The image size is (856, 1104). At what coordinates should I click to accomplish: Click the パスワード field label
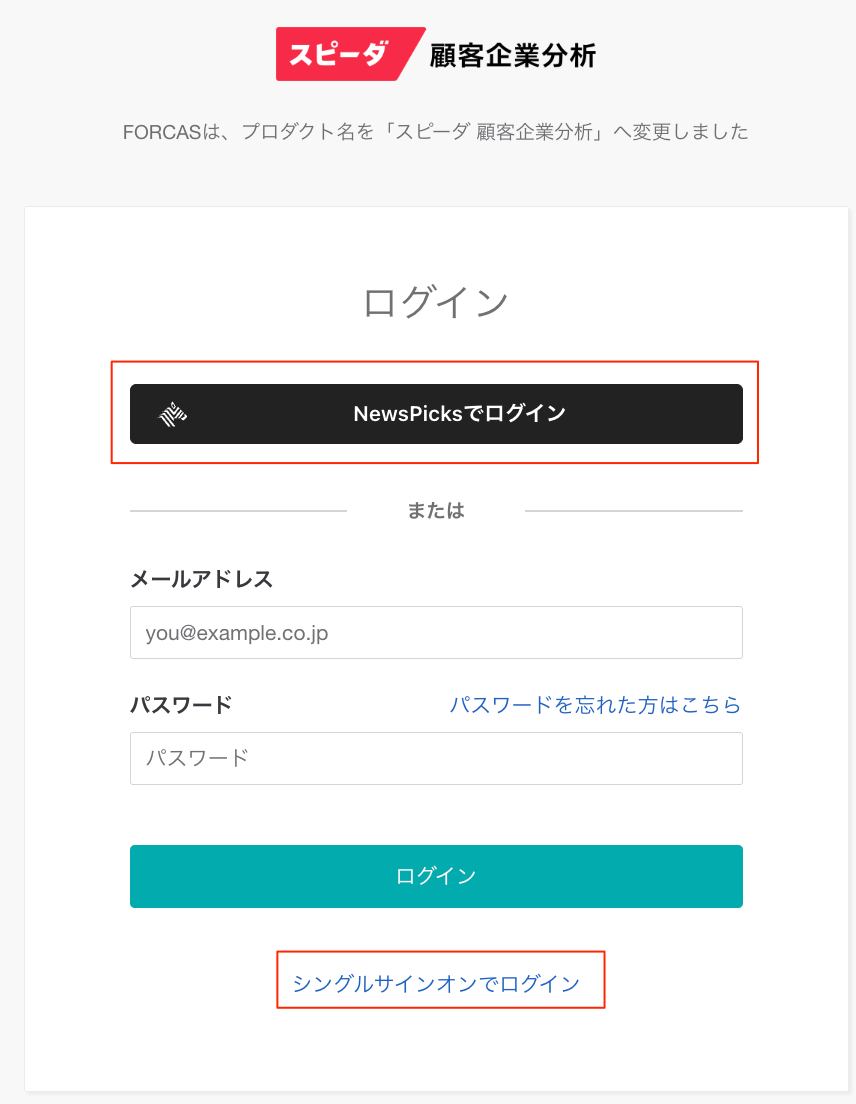181,705
